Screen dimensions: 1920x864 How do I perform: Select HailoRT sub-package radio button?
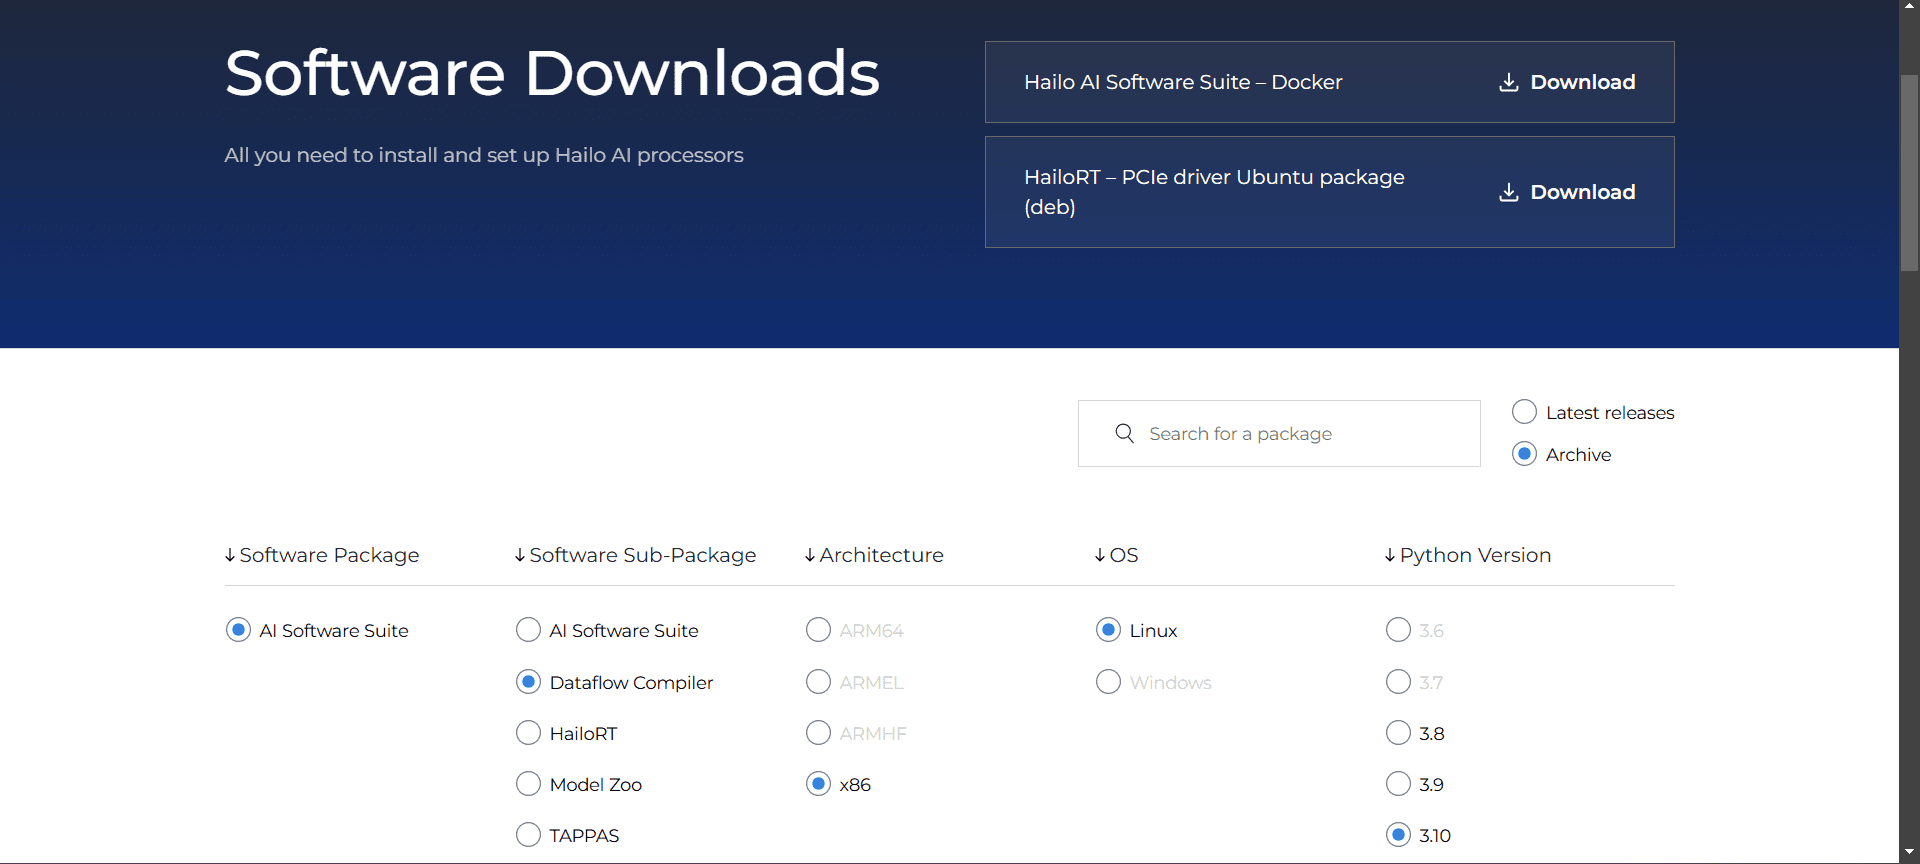tap(528, 733)
